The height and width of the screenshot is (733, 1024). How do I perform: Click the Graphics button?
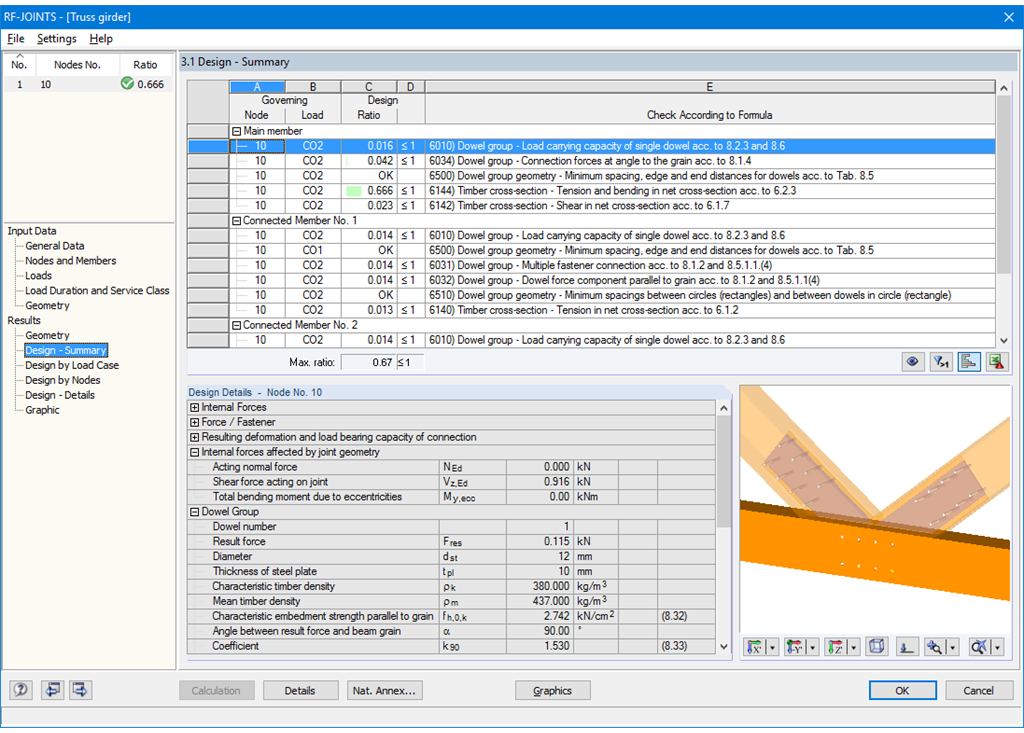click(x=552, y=691)
